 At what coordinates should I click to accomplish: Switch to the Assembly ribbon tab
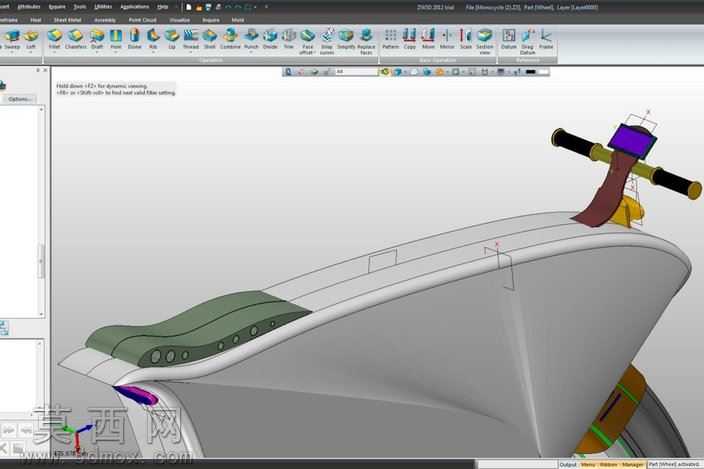coord(105,20)
